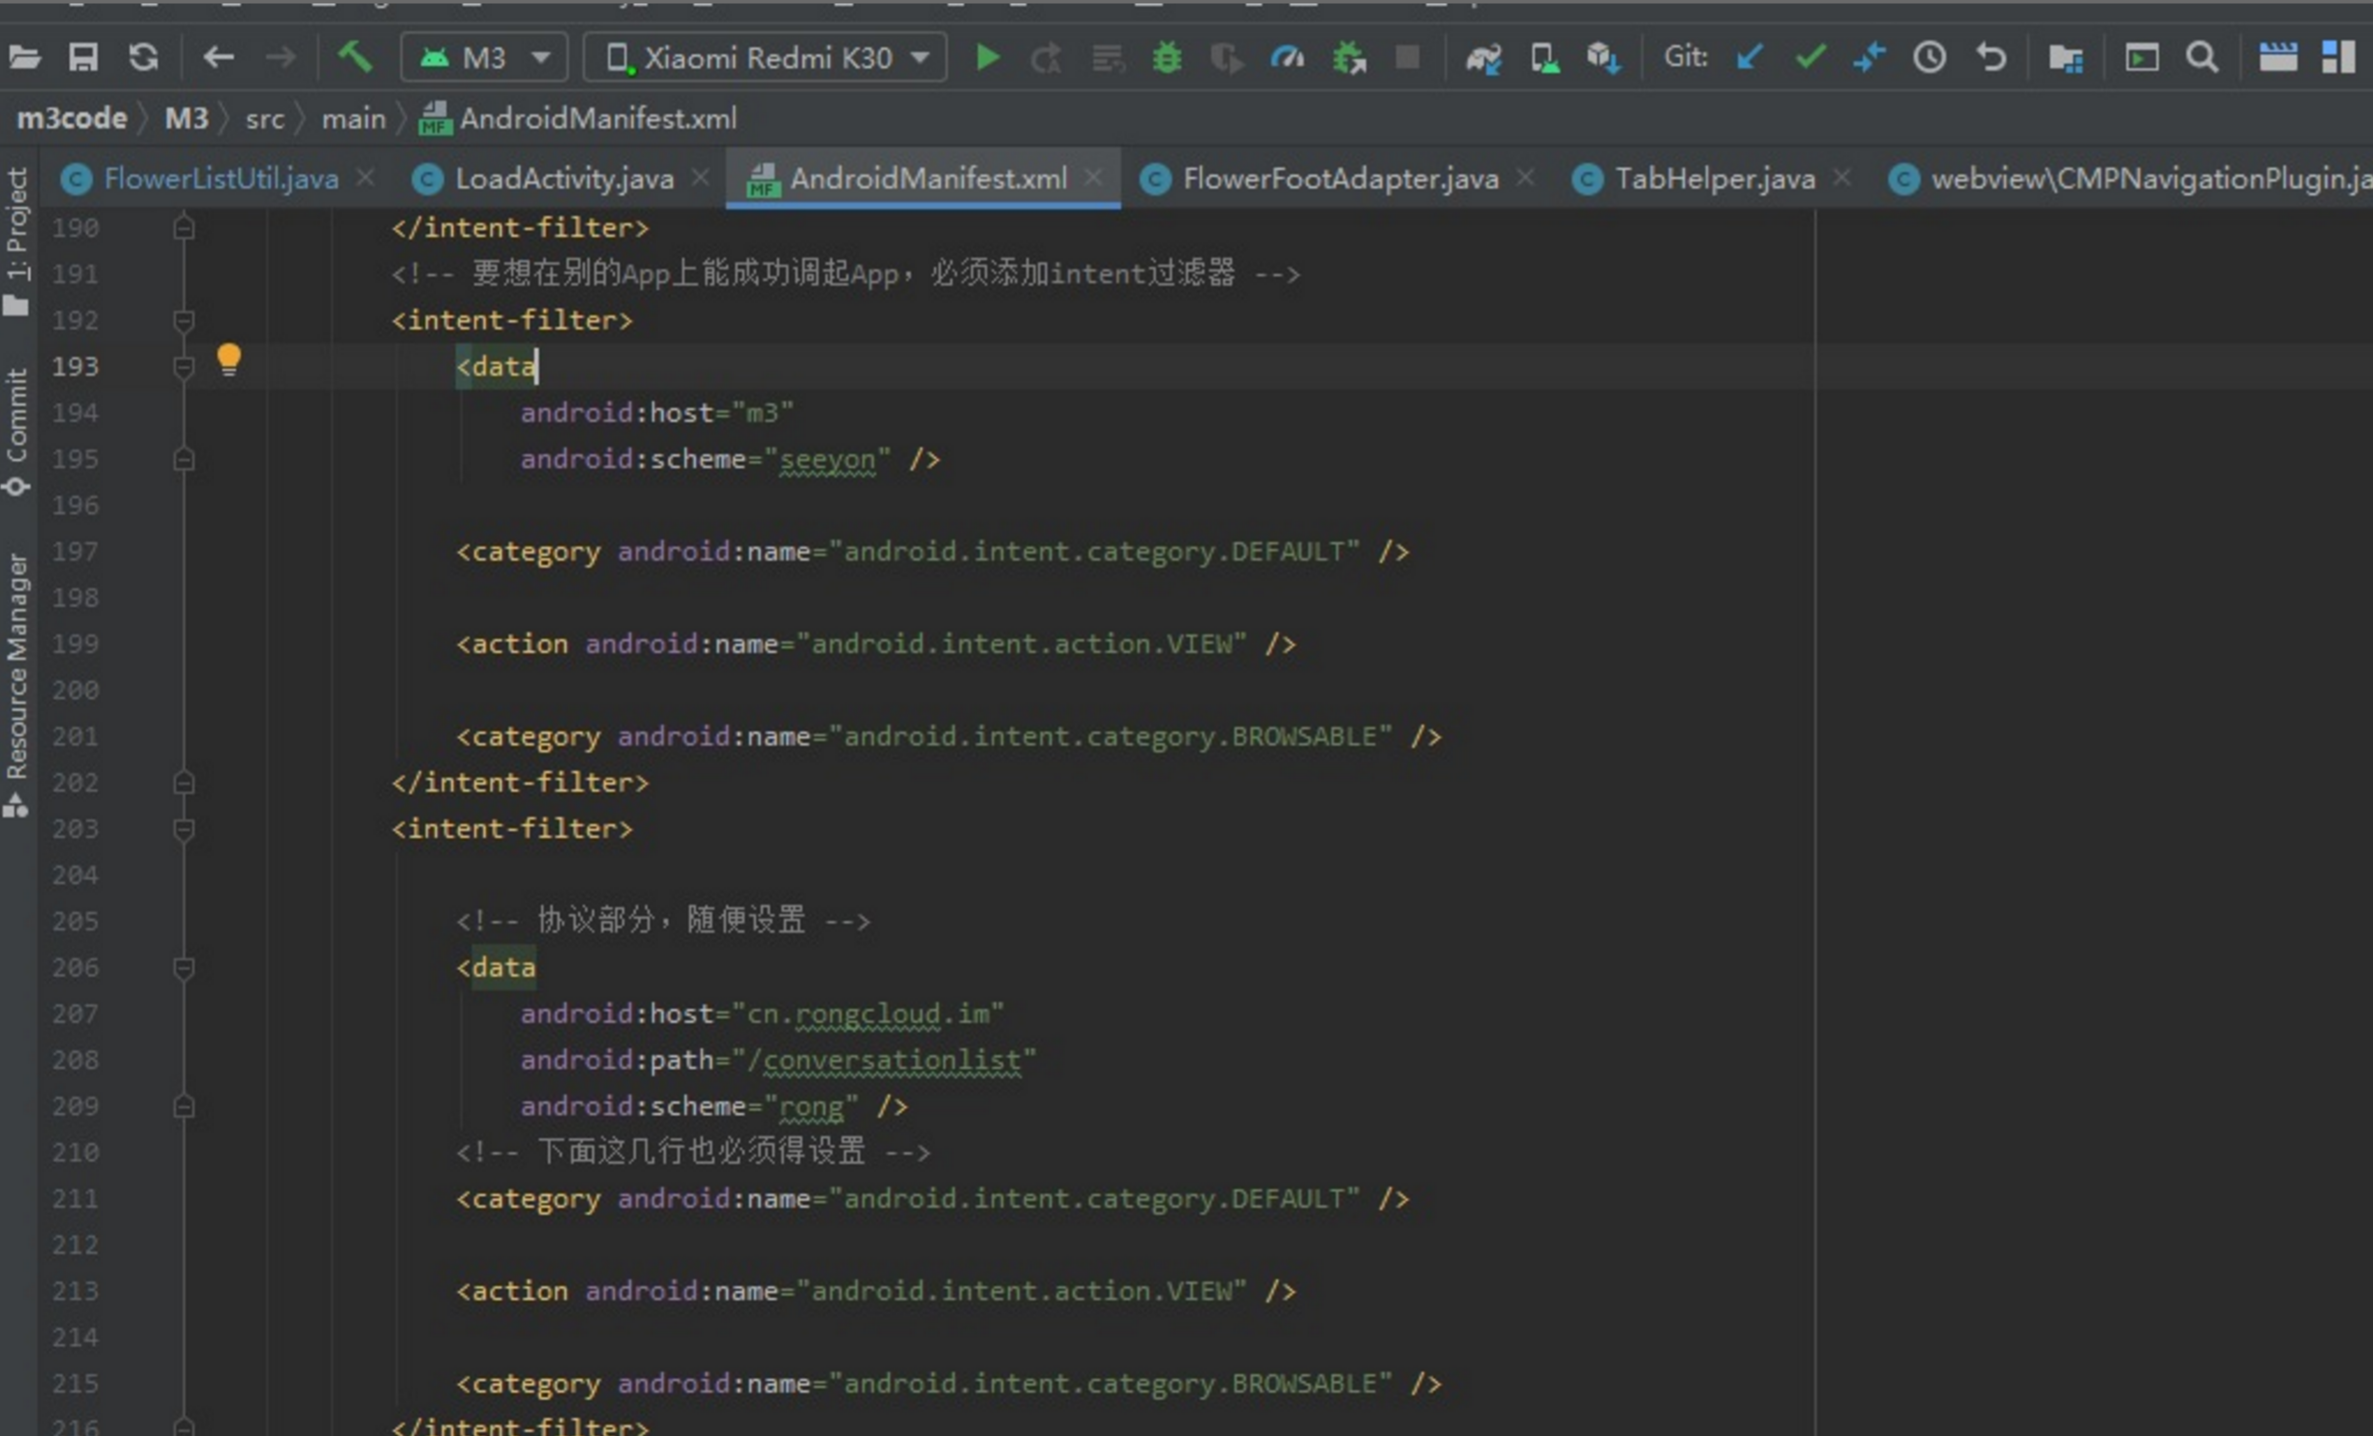Click the Sync files refresh icon

click(x=144, y=57)
